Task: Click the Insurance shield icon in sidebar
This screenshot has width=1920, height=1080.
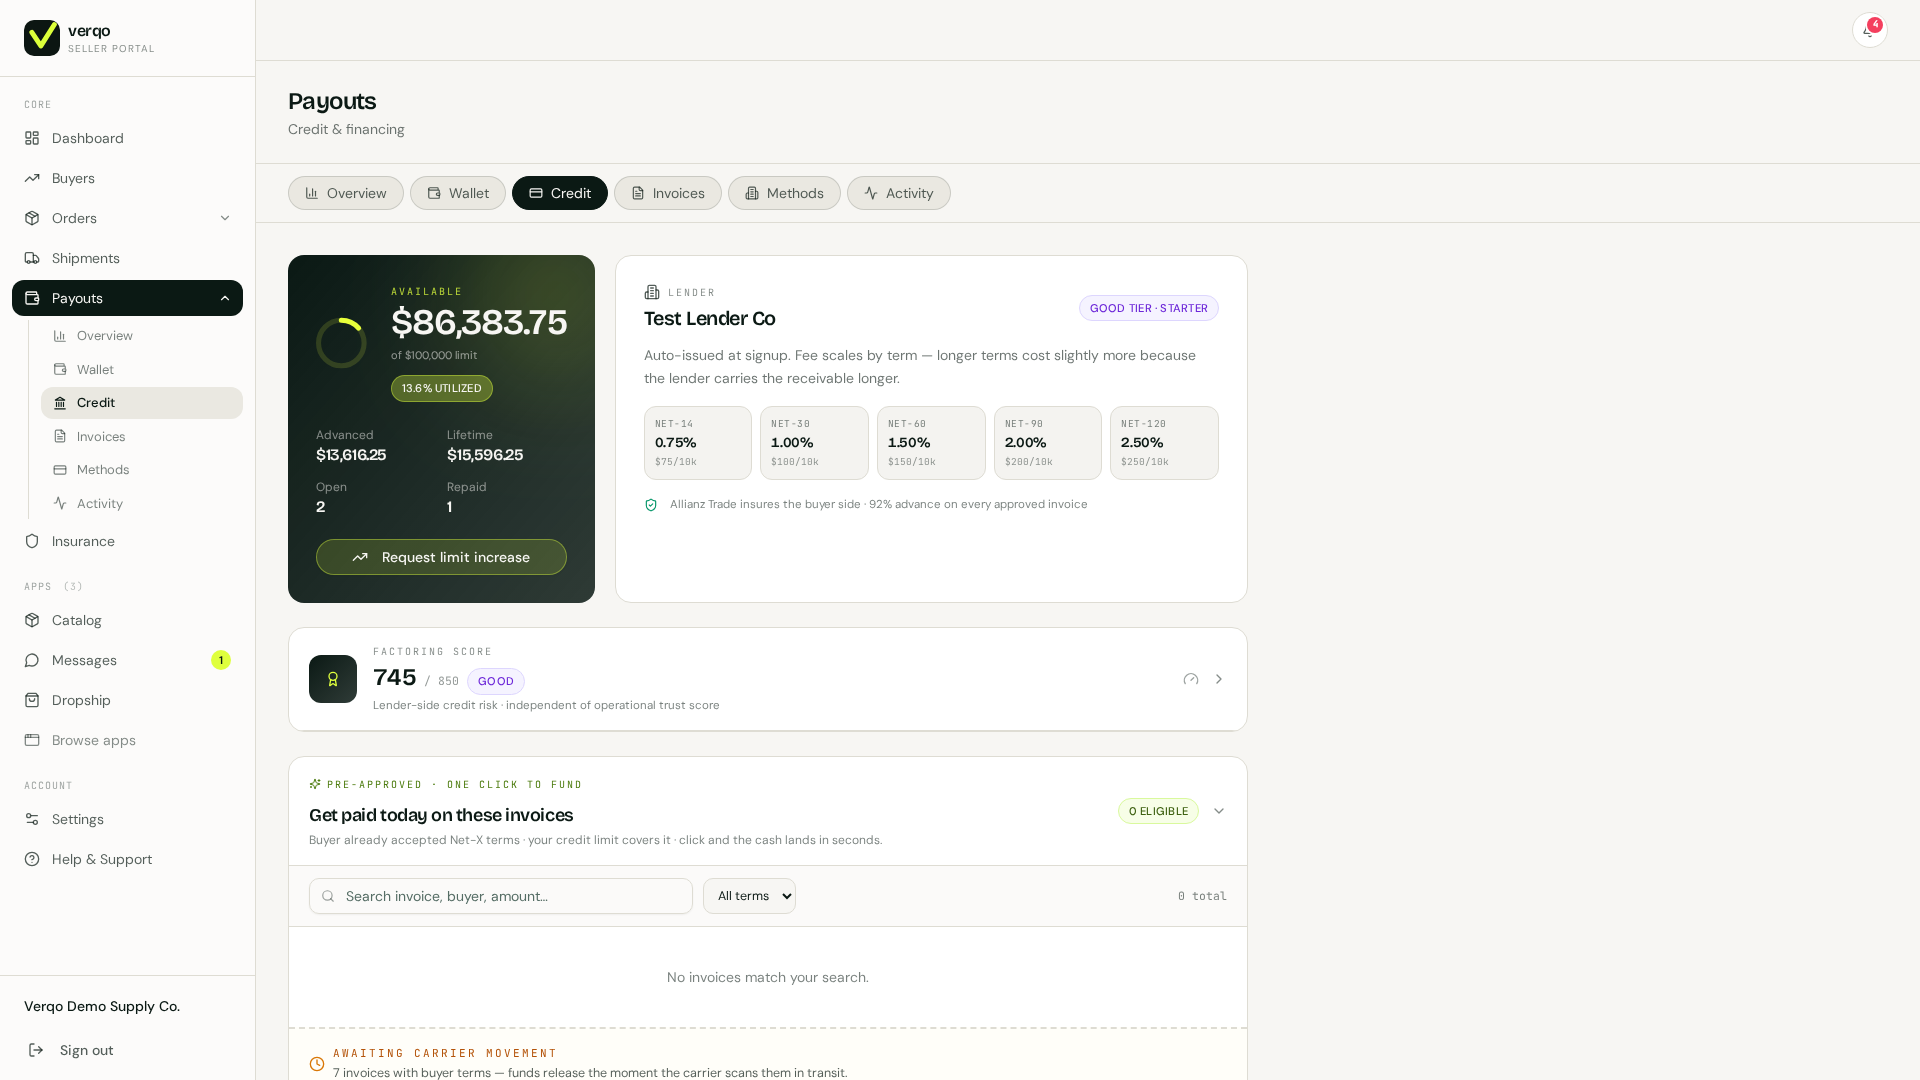Action: pyautogui.click(x=32, y=541)
